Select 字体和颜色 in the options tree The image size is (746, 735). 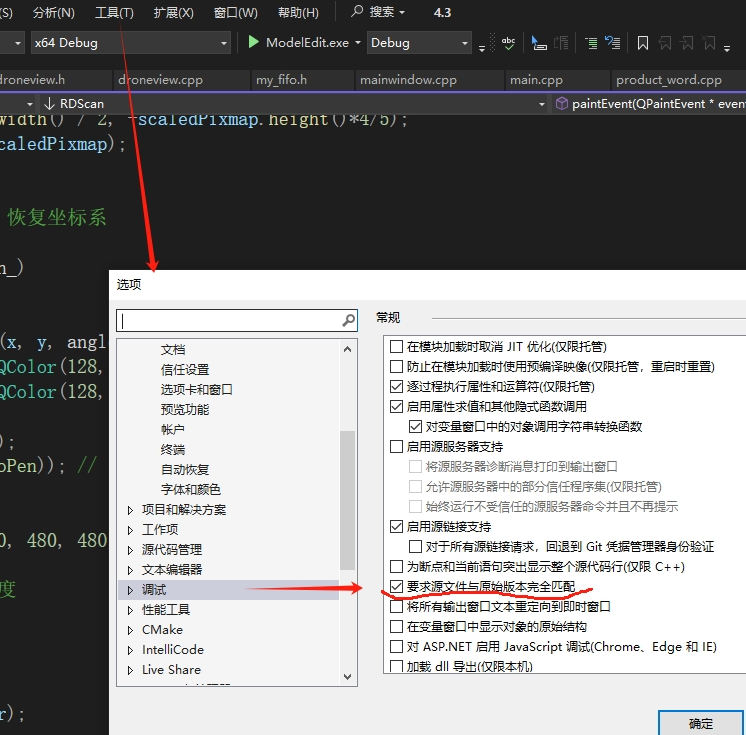(190, 489)
